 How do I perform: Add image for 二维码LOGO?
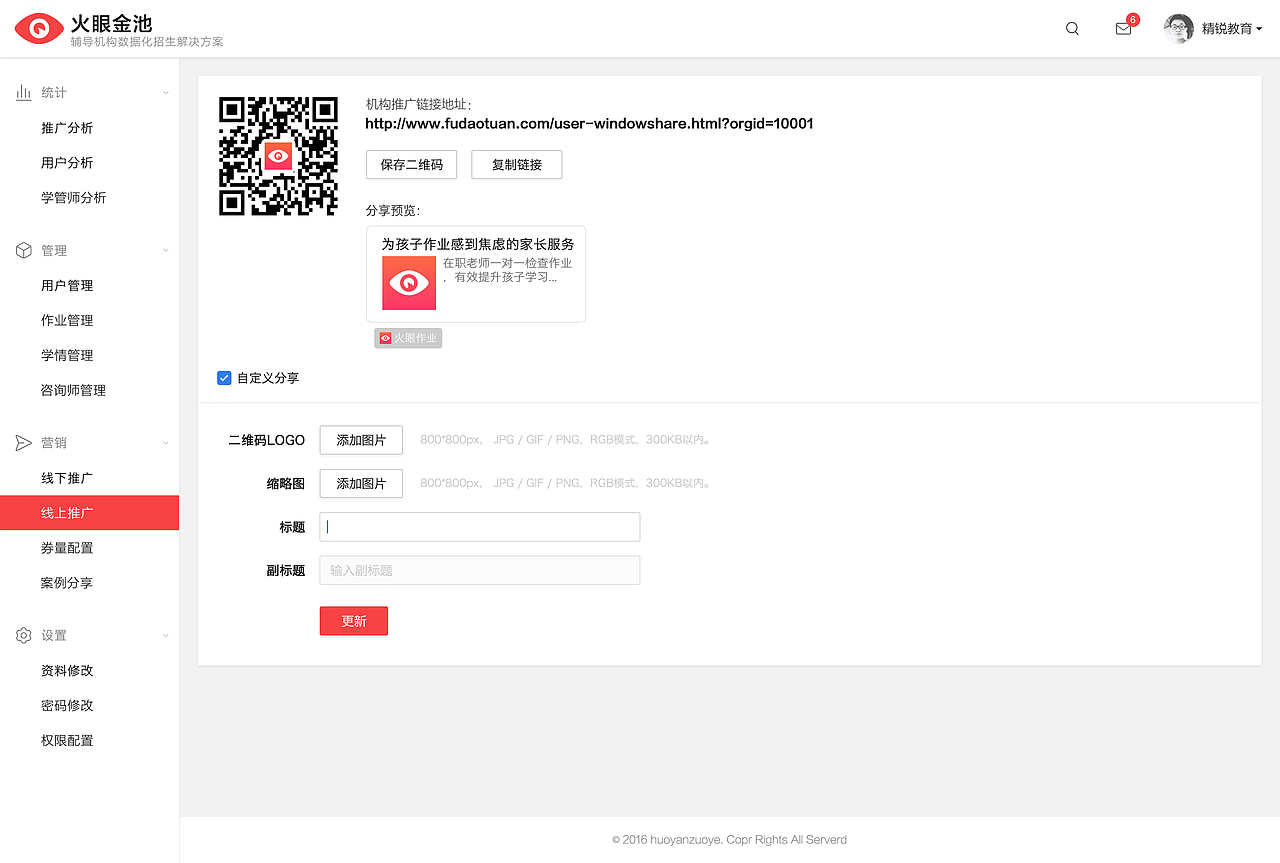click(x=361, y=440)
